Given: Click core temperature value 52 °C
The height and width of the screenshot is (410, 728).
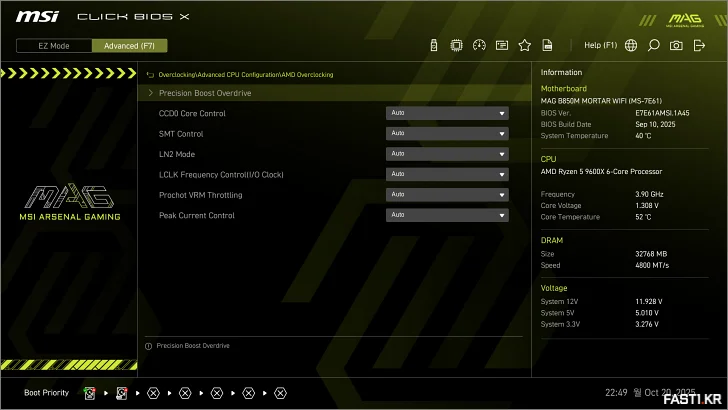Looking at the screenshot, I should pos(643,217).
